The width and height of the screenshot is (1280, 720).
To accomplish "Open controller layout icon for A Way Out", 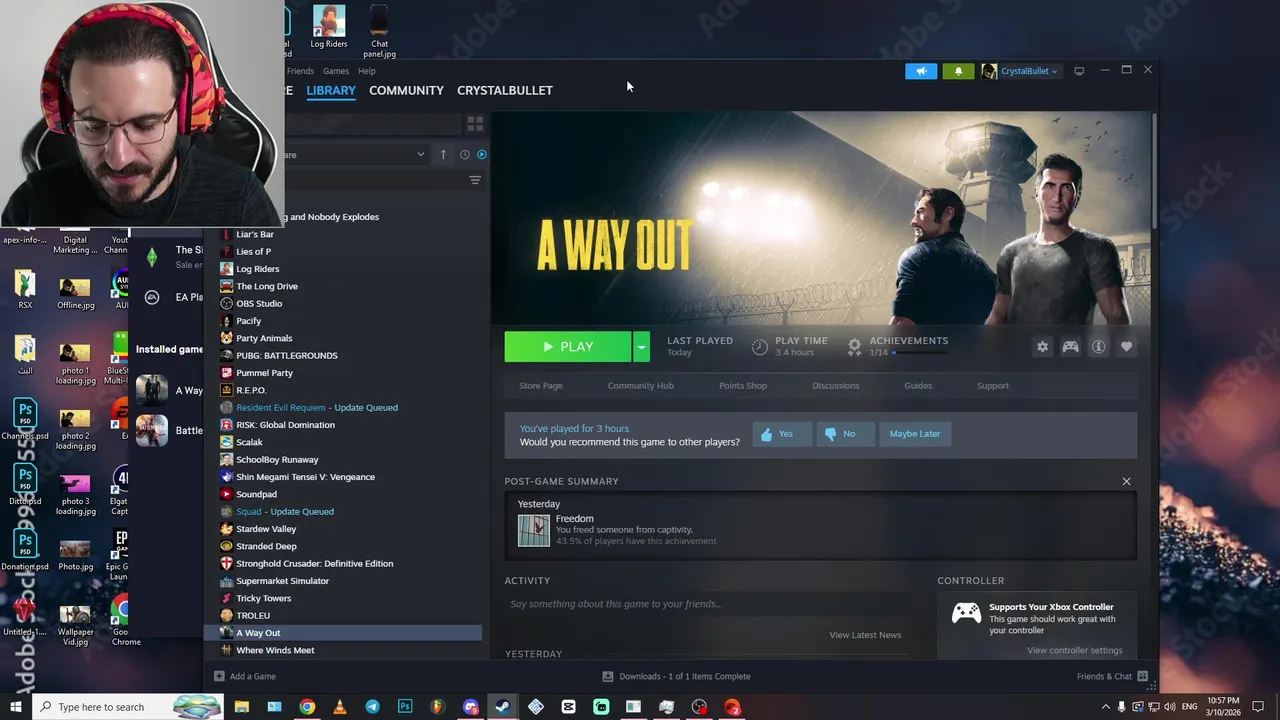I will (x=1070, y=347).
